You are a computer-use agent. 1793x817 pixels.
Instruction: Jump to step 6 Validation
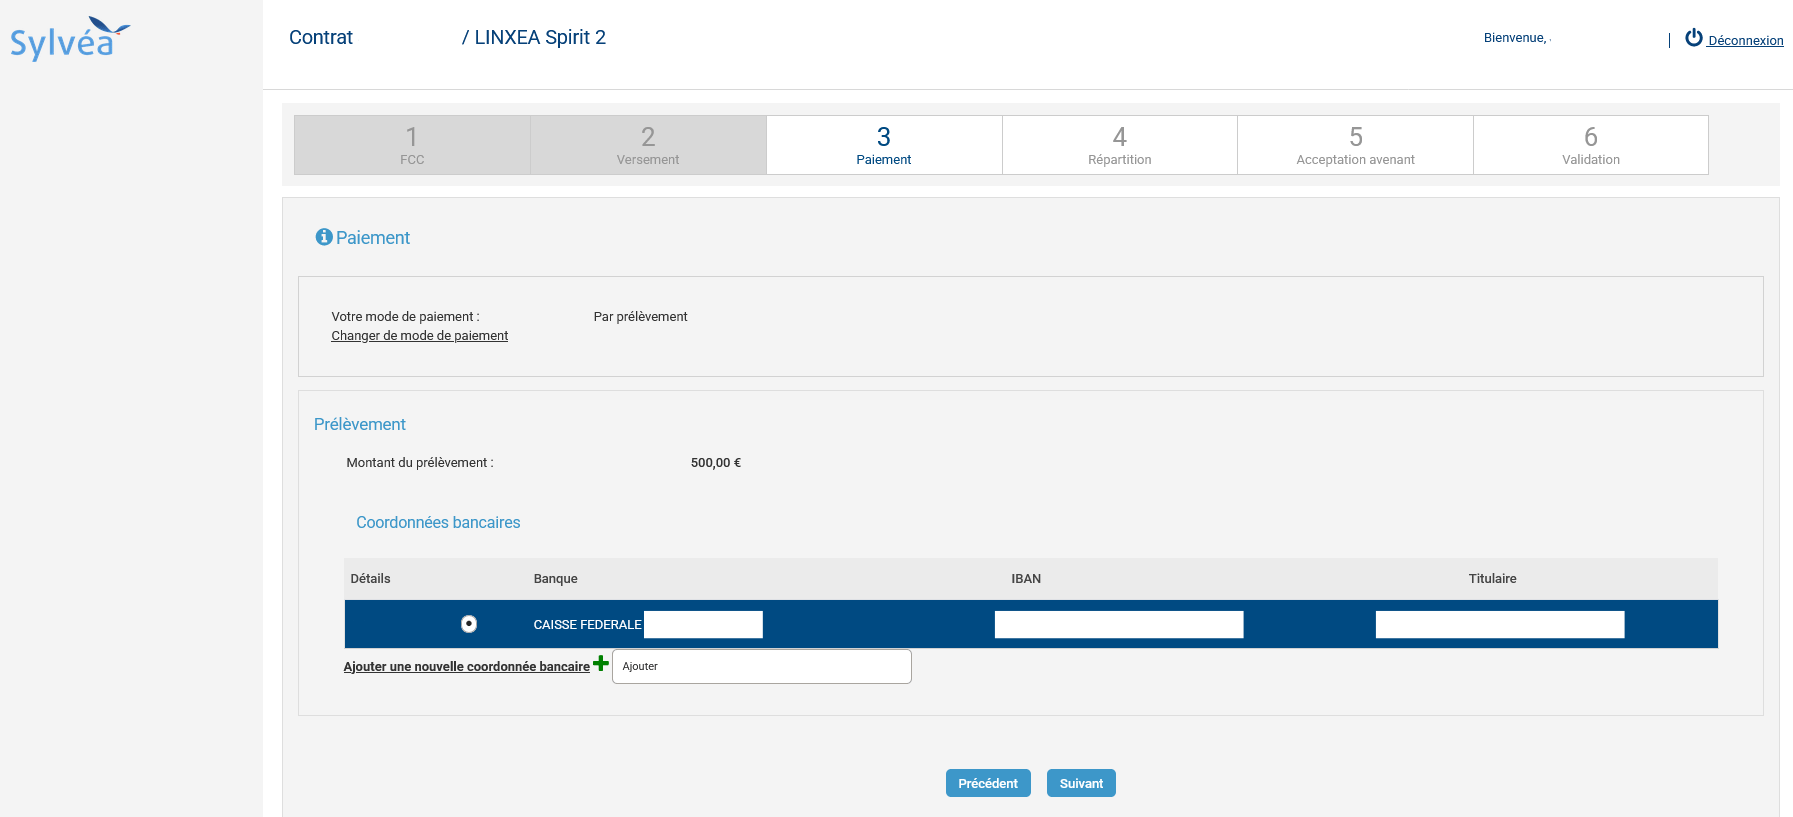[1591, 145]
